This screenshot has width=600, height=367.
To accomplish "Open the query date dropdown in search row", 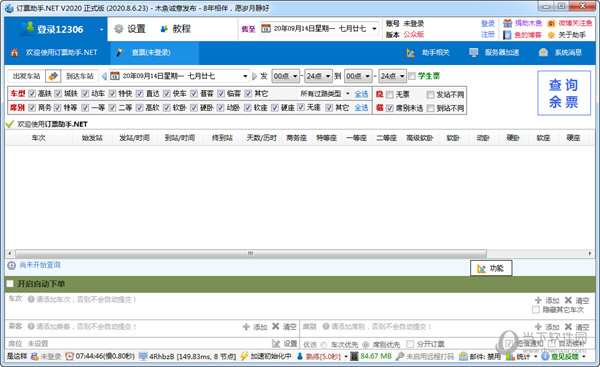I will tap(245, 76).
